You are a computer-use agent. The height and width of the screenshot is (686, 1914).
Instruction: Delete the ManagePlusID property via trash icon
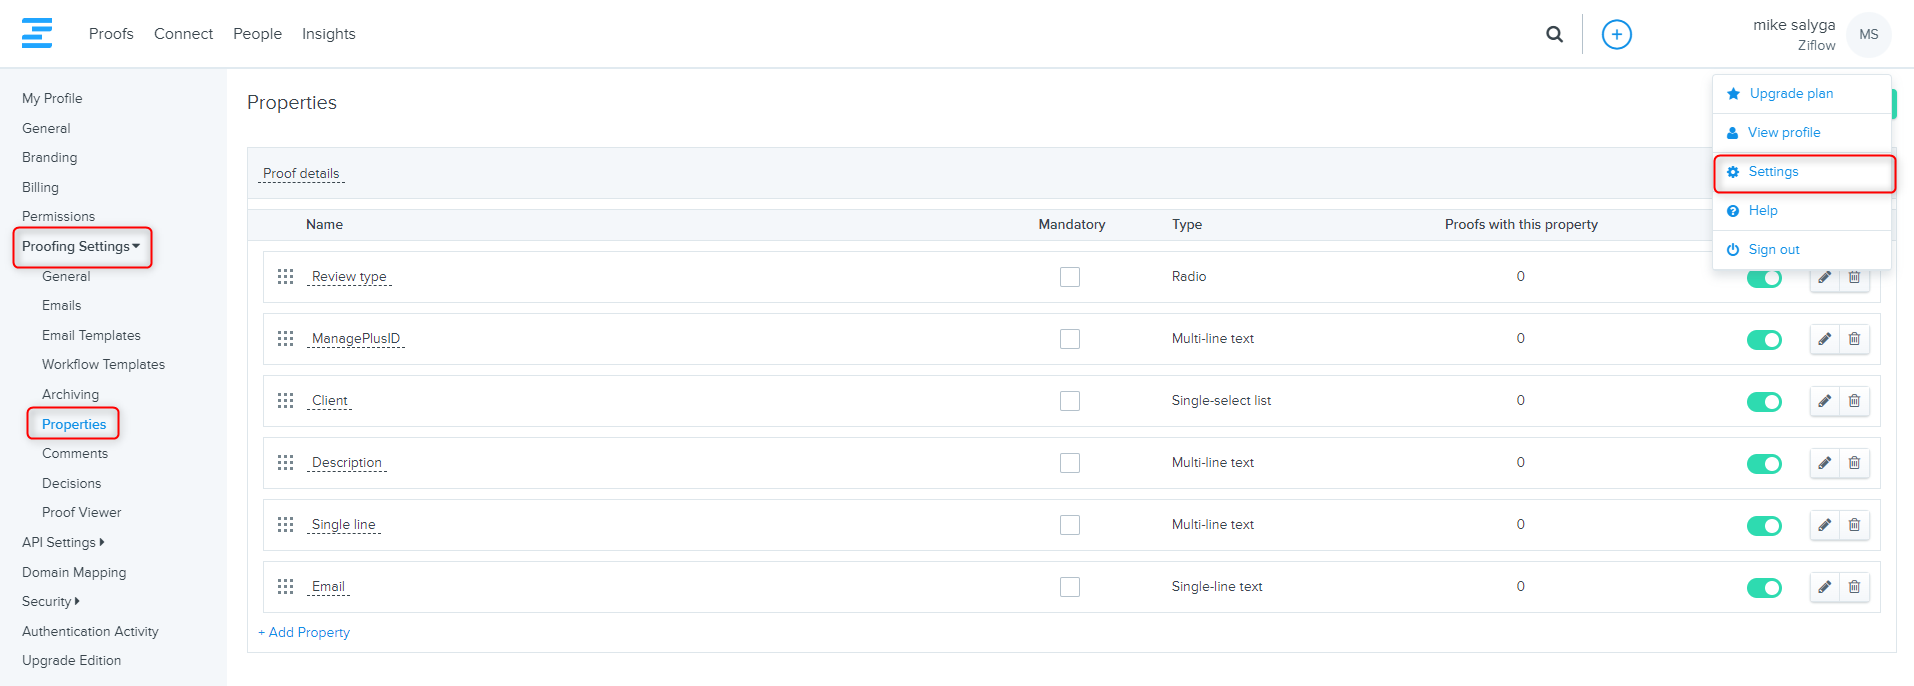1854,339
